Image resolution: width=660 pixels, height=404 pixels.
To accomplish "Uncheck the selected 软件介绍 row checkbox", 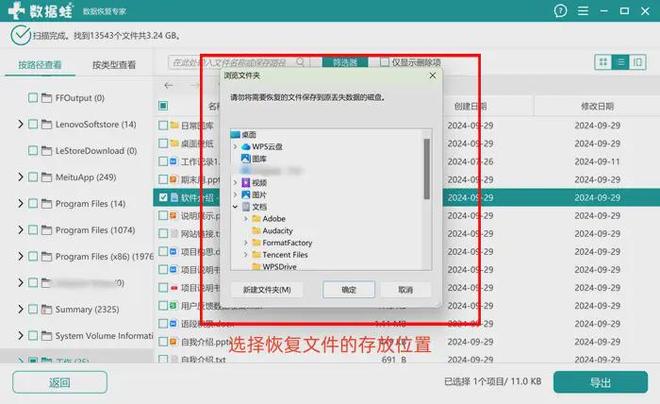I will tap(163, 197).
